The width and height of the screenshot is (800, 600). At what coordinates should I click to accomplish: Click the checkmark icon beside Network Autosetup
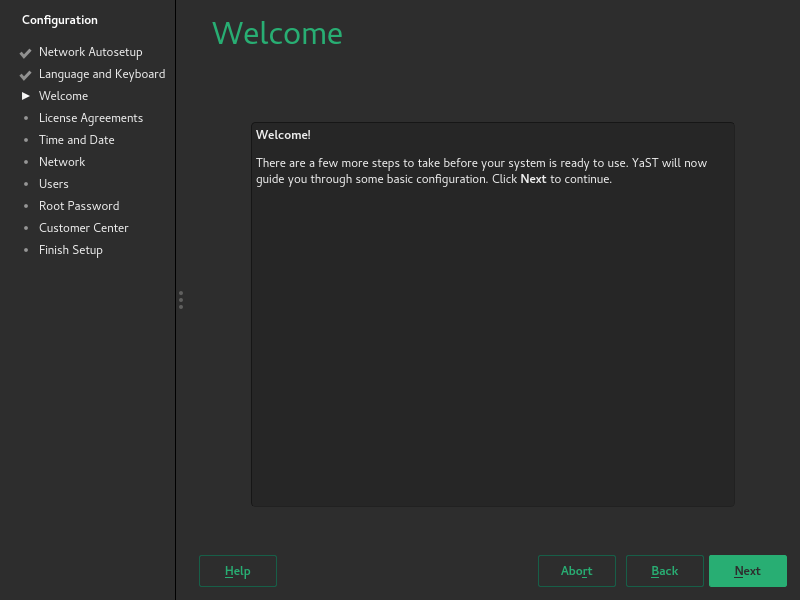click(x=26, y=53)
